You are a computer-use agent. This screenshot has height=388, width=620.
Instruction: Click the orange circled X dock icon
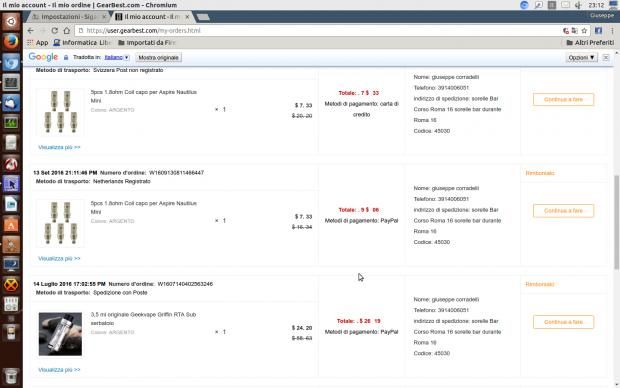tap(11, 284)
